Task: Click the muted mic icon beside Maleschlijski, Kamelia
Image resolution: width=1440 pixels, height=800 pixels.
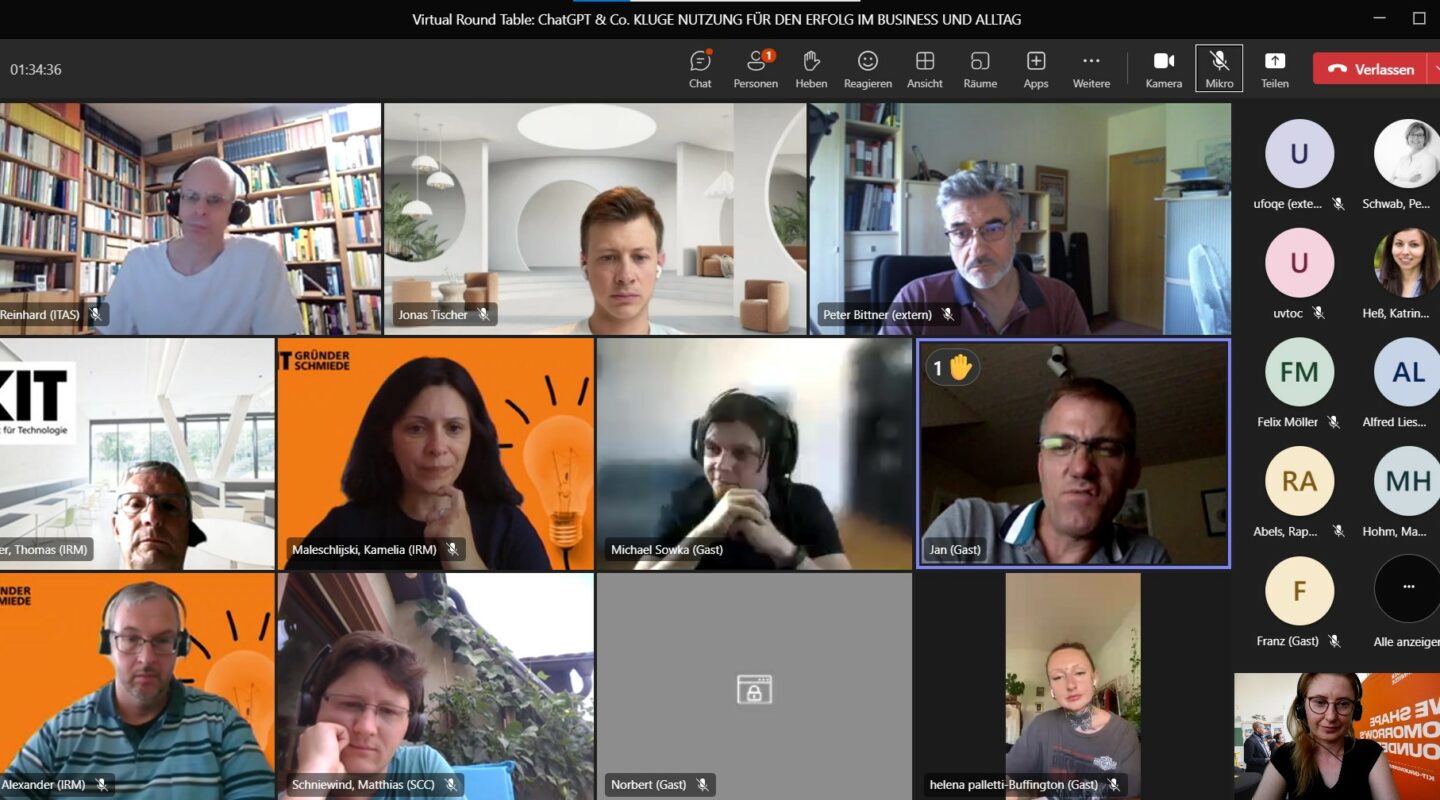Action: pyautogui.click(x=453, y=550)
